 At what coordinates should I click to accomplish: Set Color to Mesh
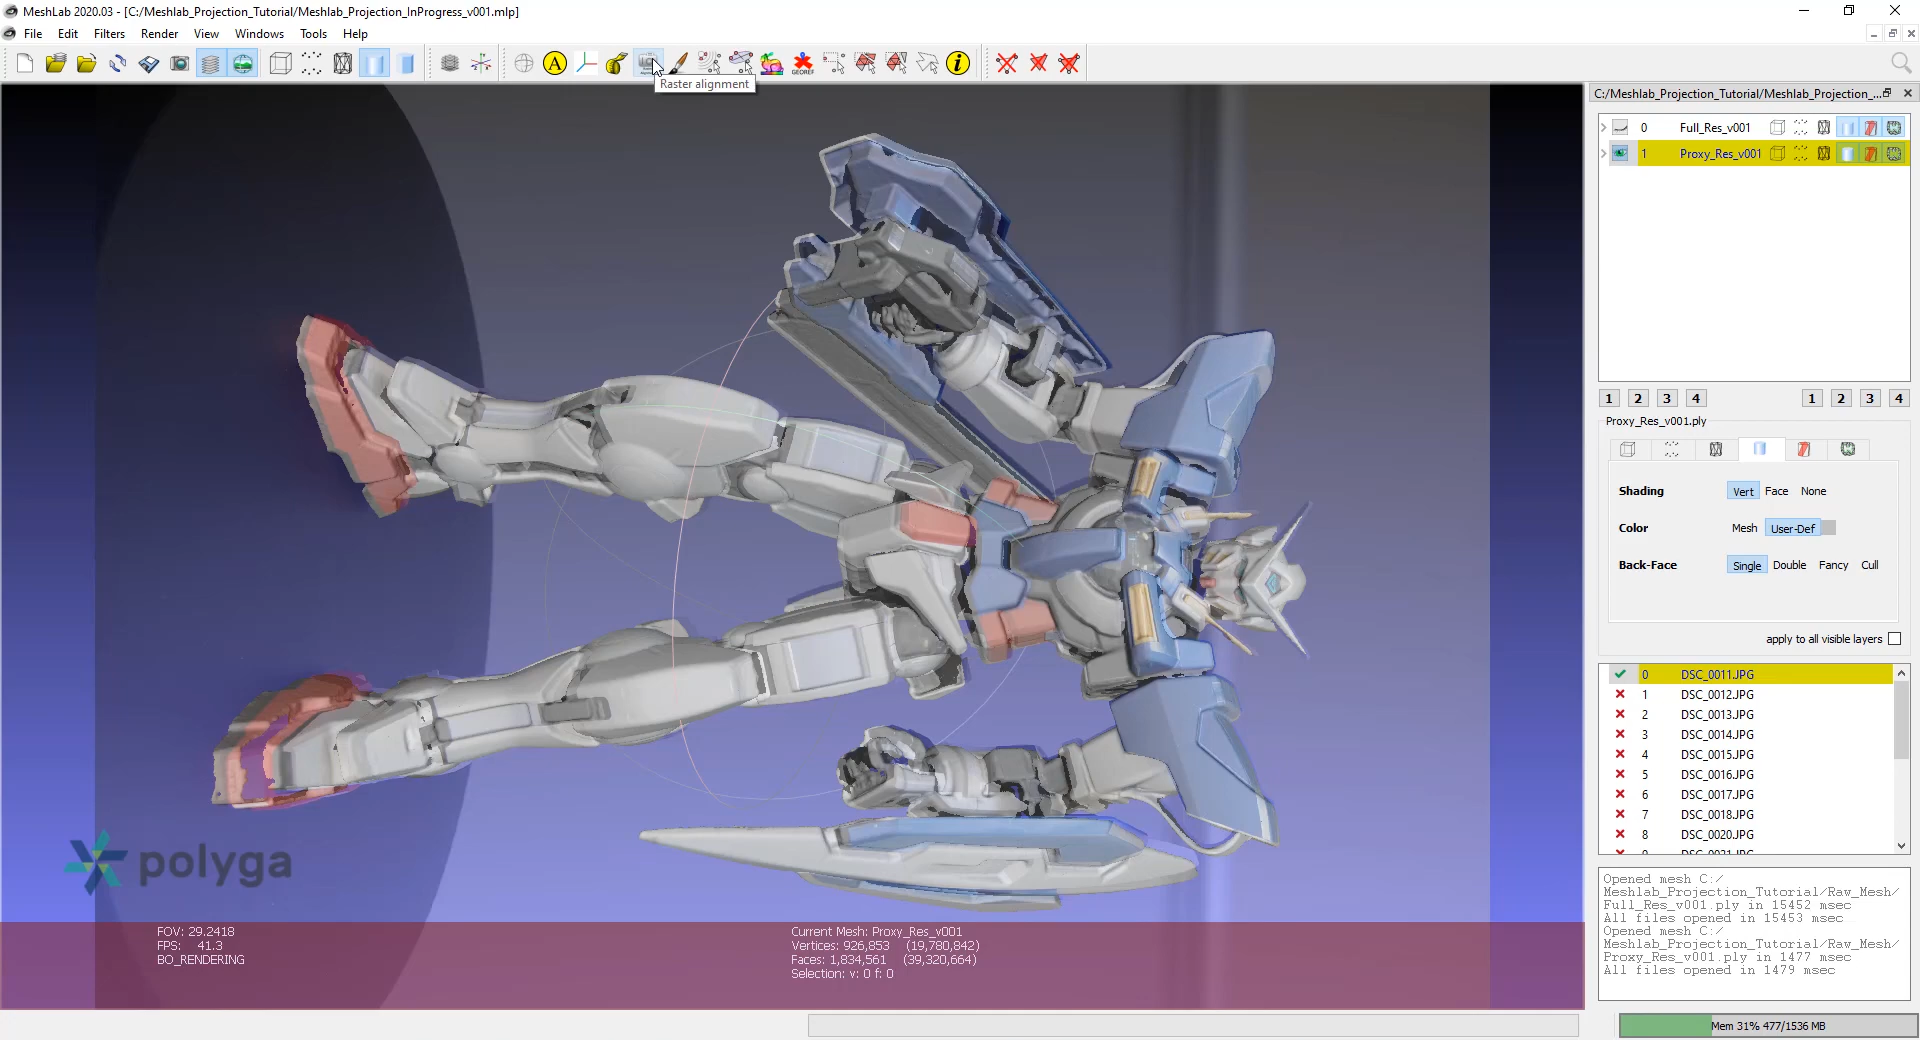point(1744,529)
